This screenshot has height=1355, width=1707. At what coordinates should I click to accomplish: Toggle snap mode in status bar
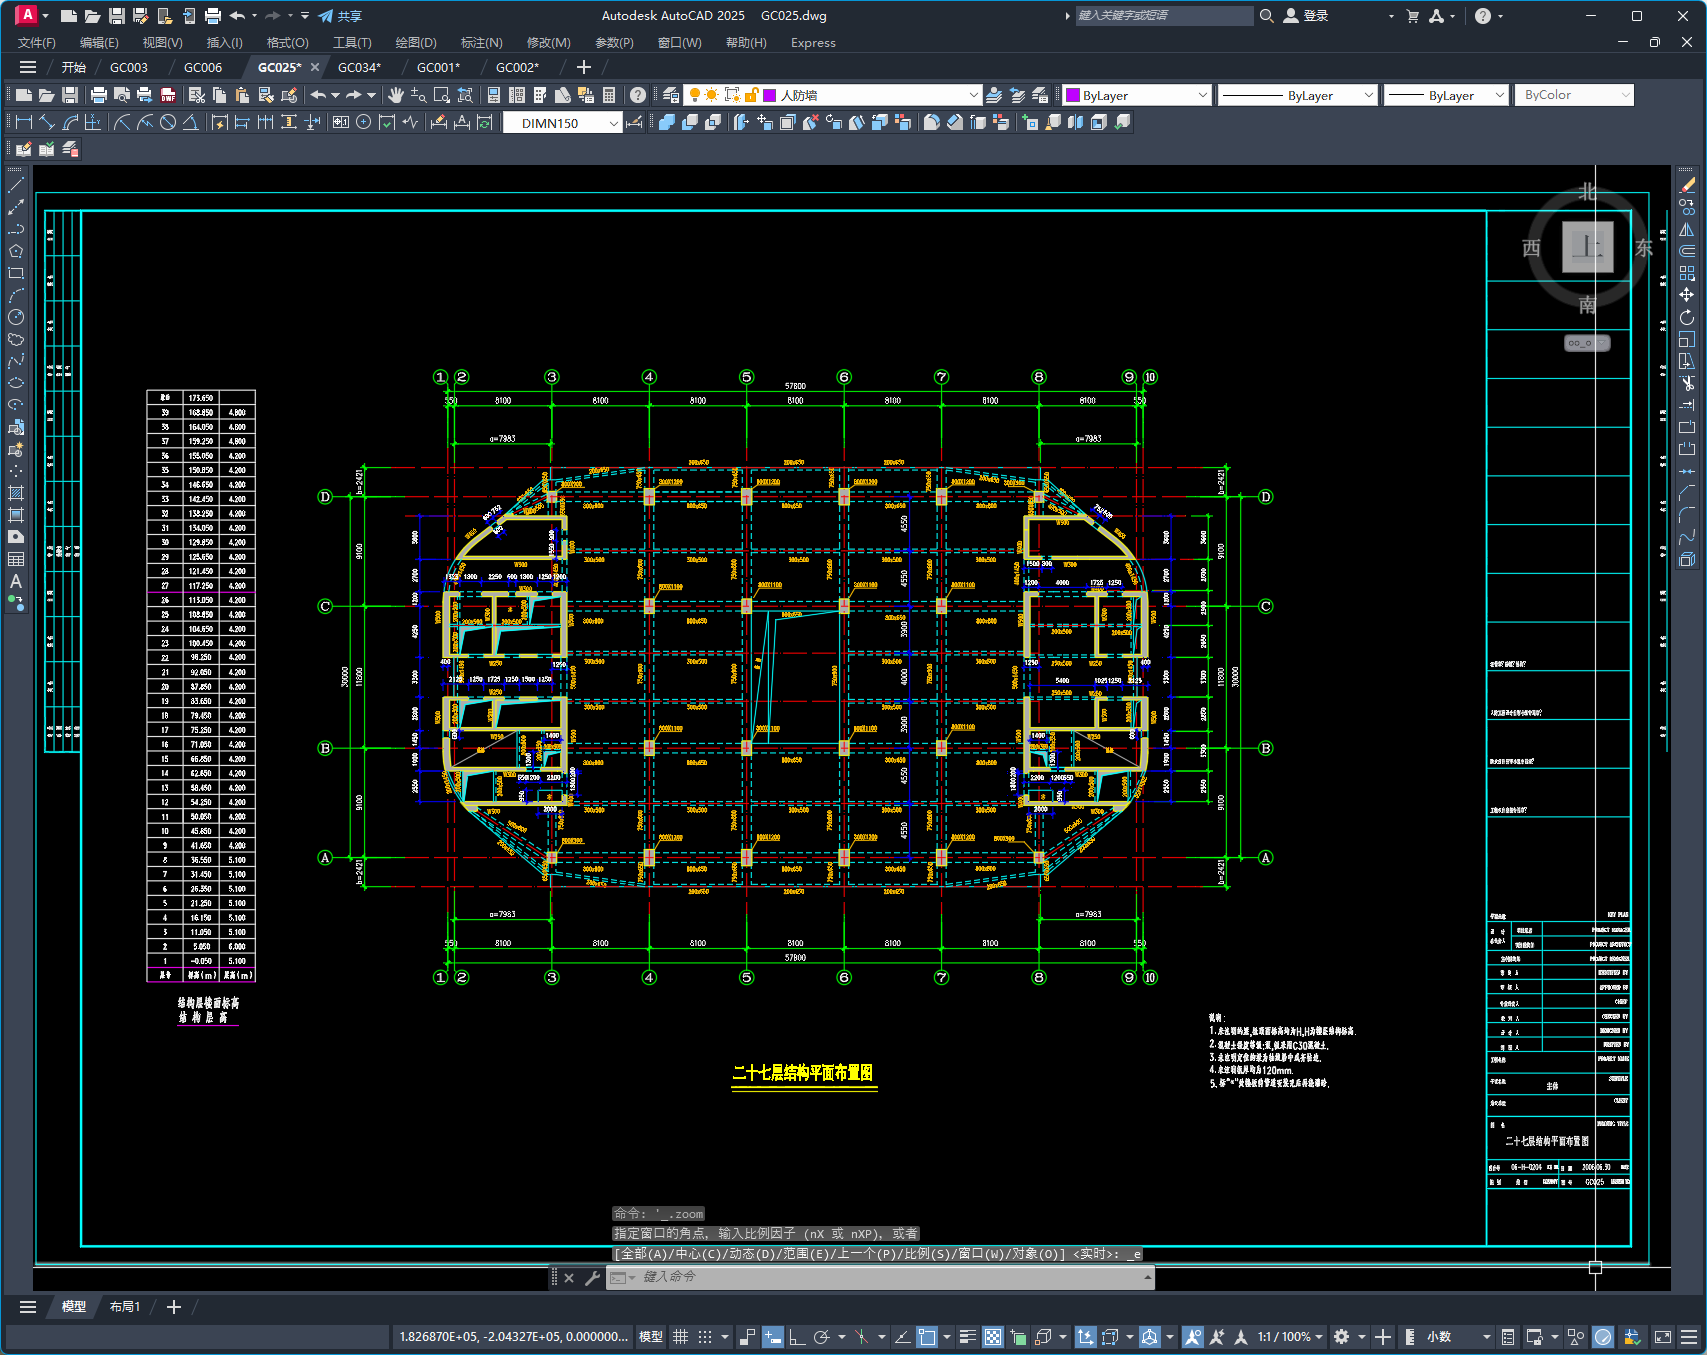click(x=705, y=1337)
